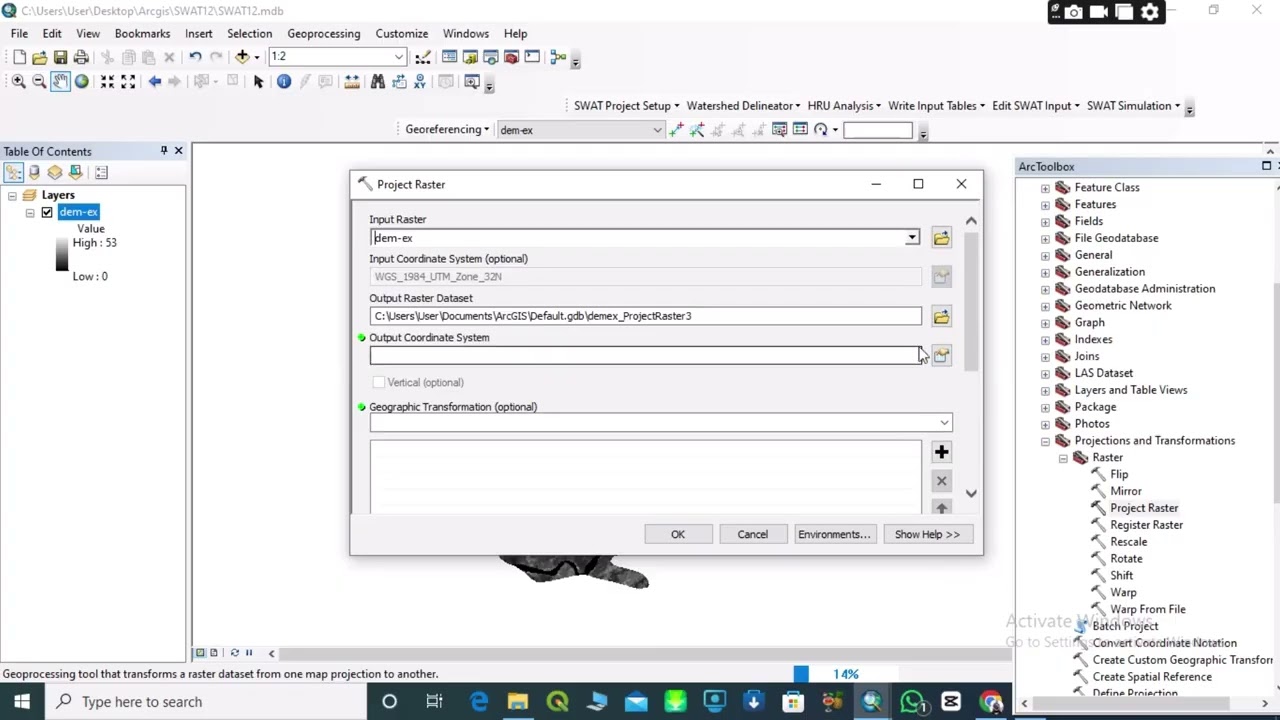The image size is (1280, 720).
Task: Click the Output Raster Dataset path field
Action: [x=645, y=316]
